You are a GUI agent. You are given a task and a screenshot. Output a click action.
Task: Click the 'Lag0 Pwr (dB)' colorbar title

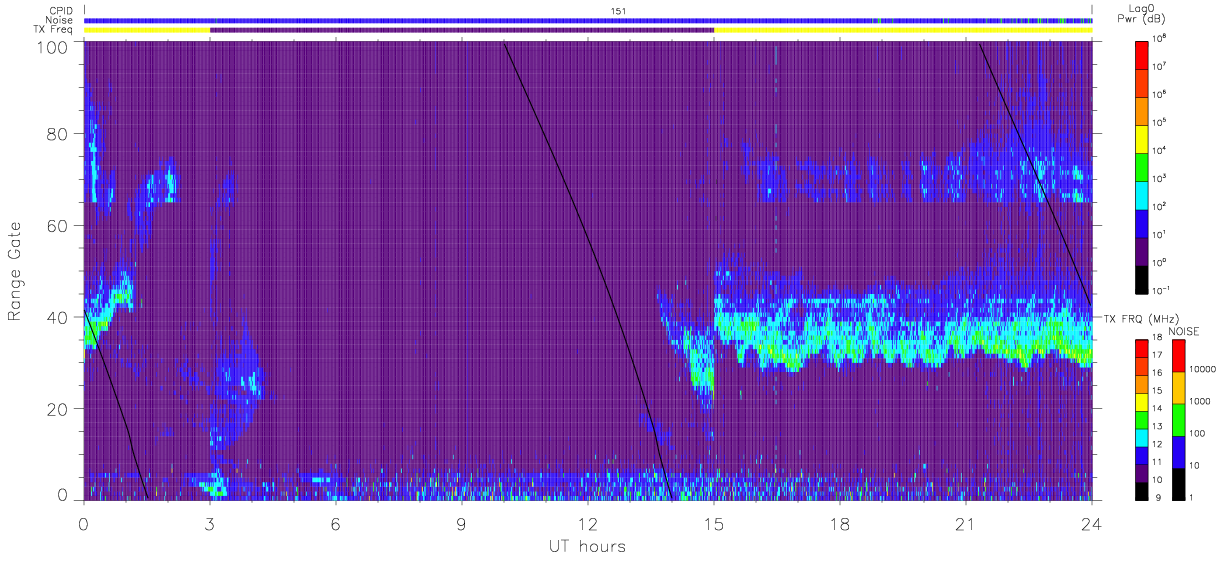coord(1142,13)
